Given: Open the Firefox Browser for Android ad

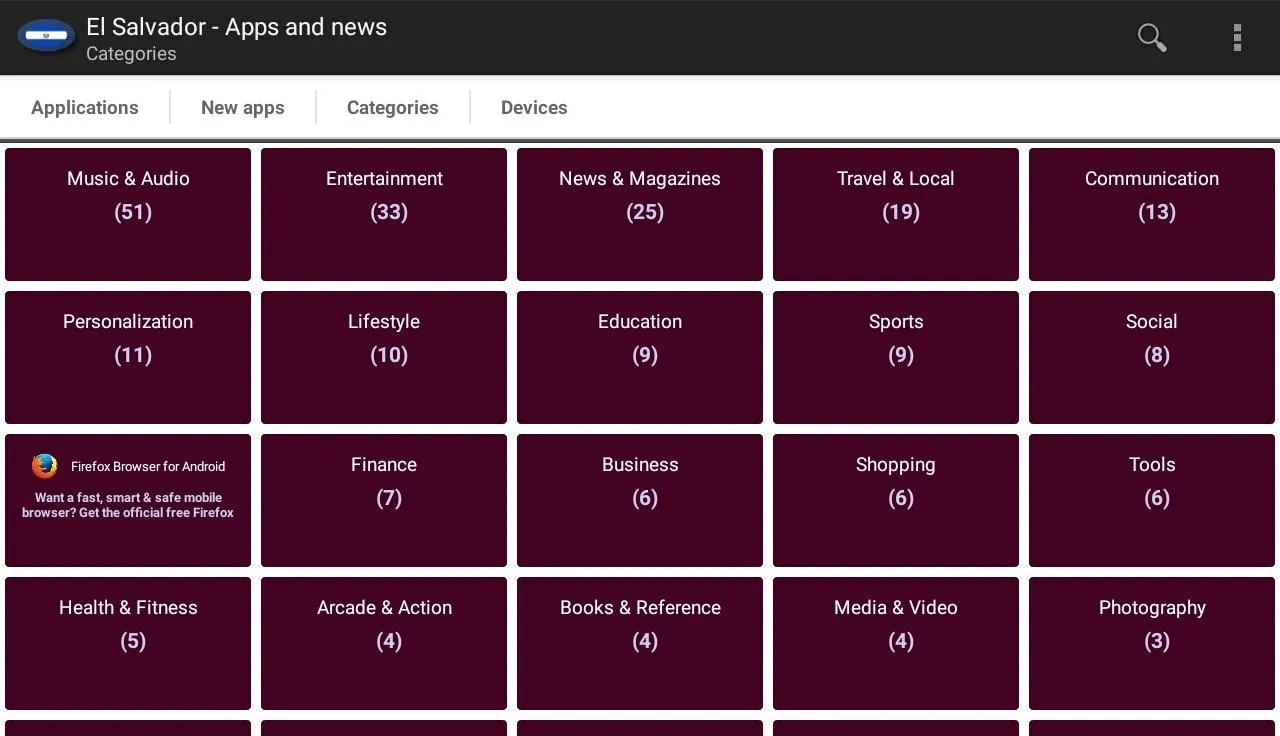Looking at the screenshot, I should click(128, 501).
